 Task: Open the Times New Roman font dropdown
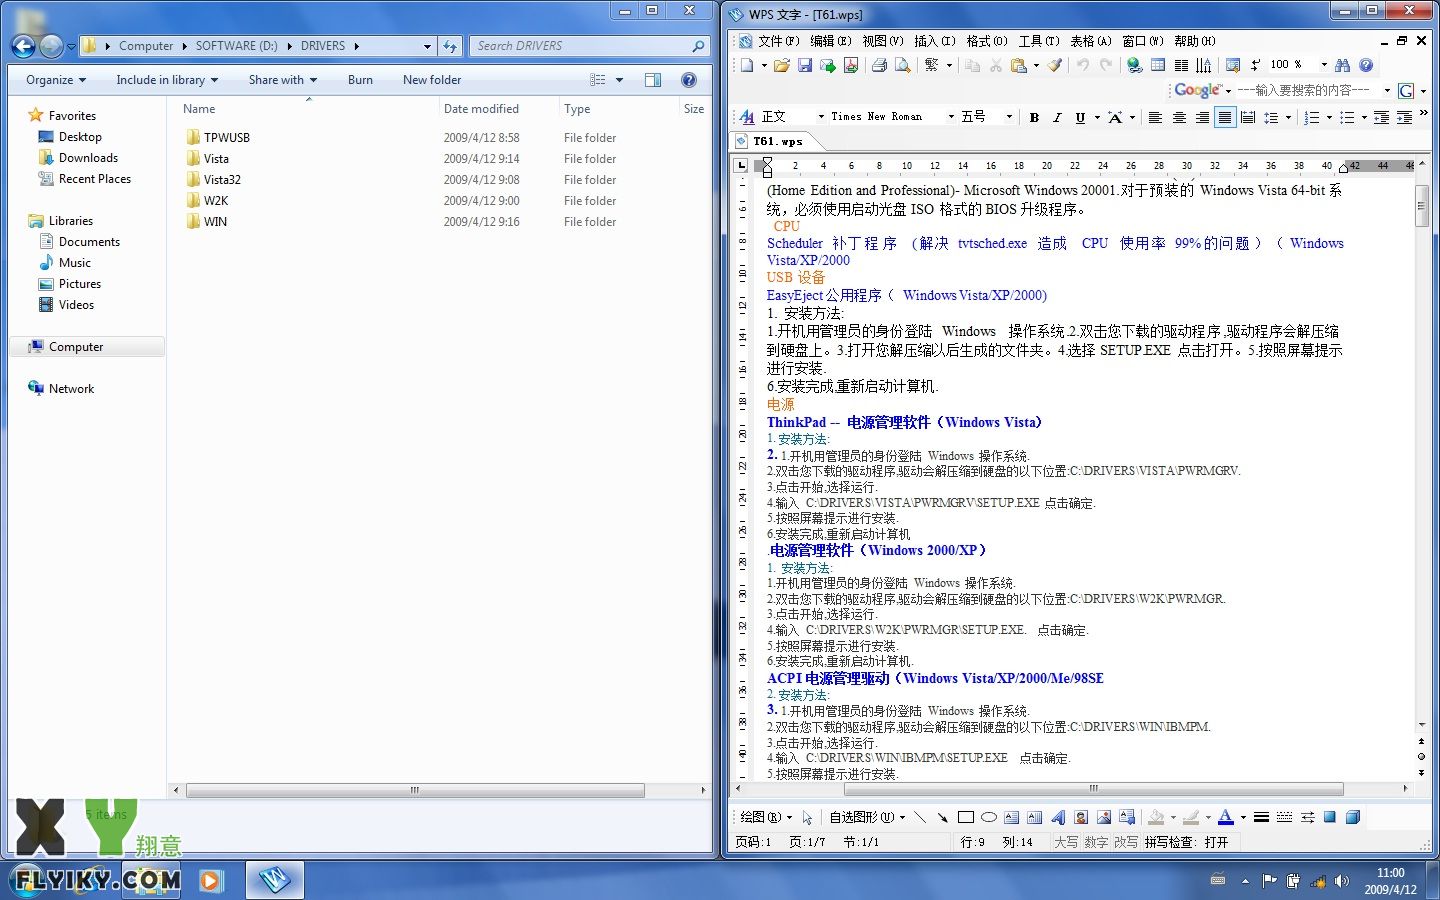tap(951, 117)
